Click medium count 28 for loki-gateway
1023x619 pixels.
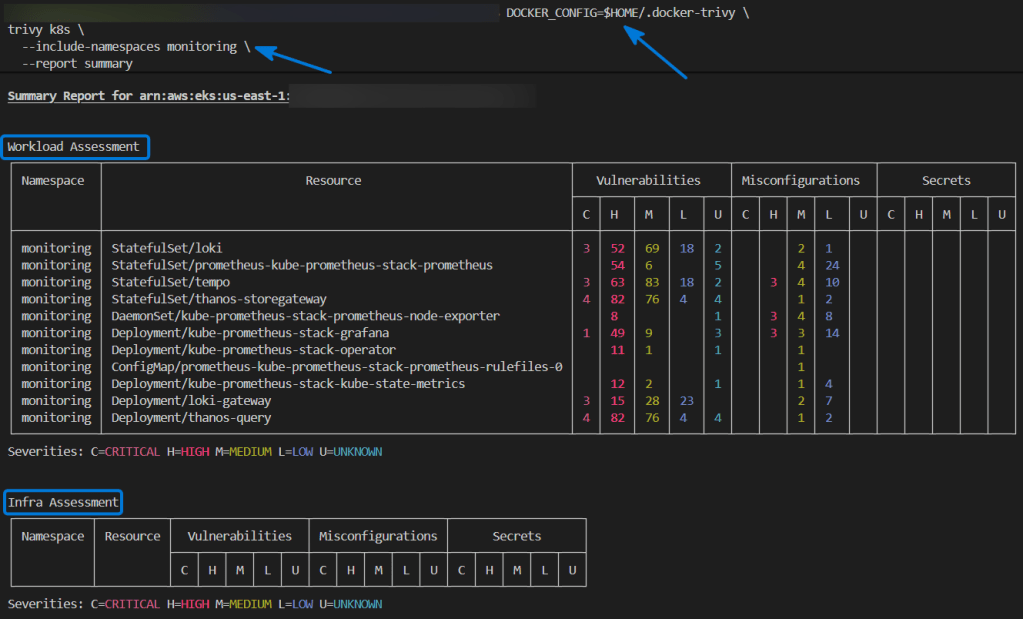[652, 401]
